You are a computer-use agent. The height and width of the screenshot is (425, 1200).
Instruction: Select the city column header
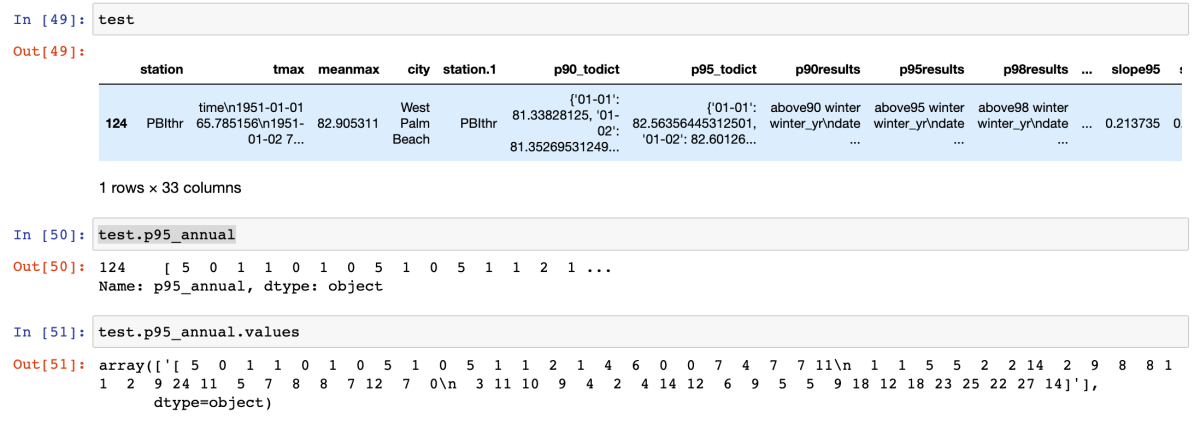coord(418,70)
